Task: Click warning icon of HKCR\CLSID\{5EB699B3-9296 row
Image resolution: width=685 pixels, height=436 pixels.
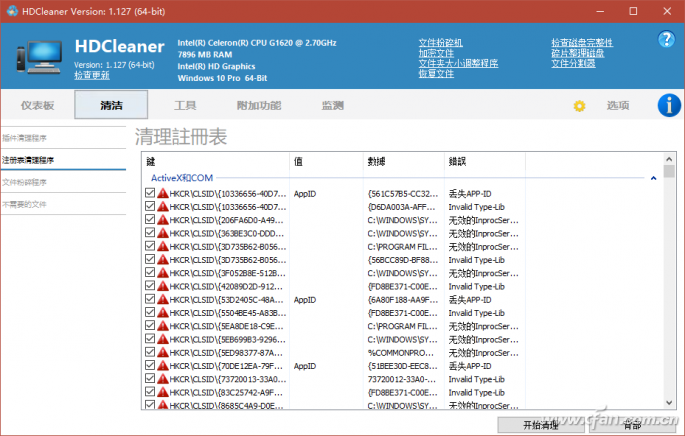Action: click(163, 339)
